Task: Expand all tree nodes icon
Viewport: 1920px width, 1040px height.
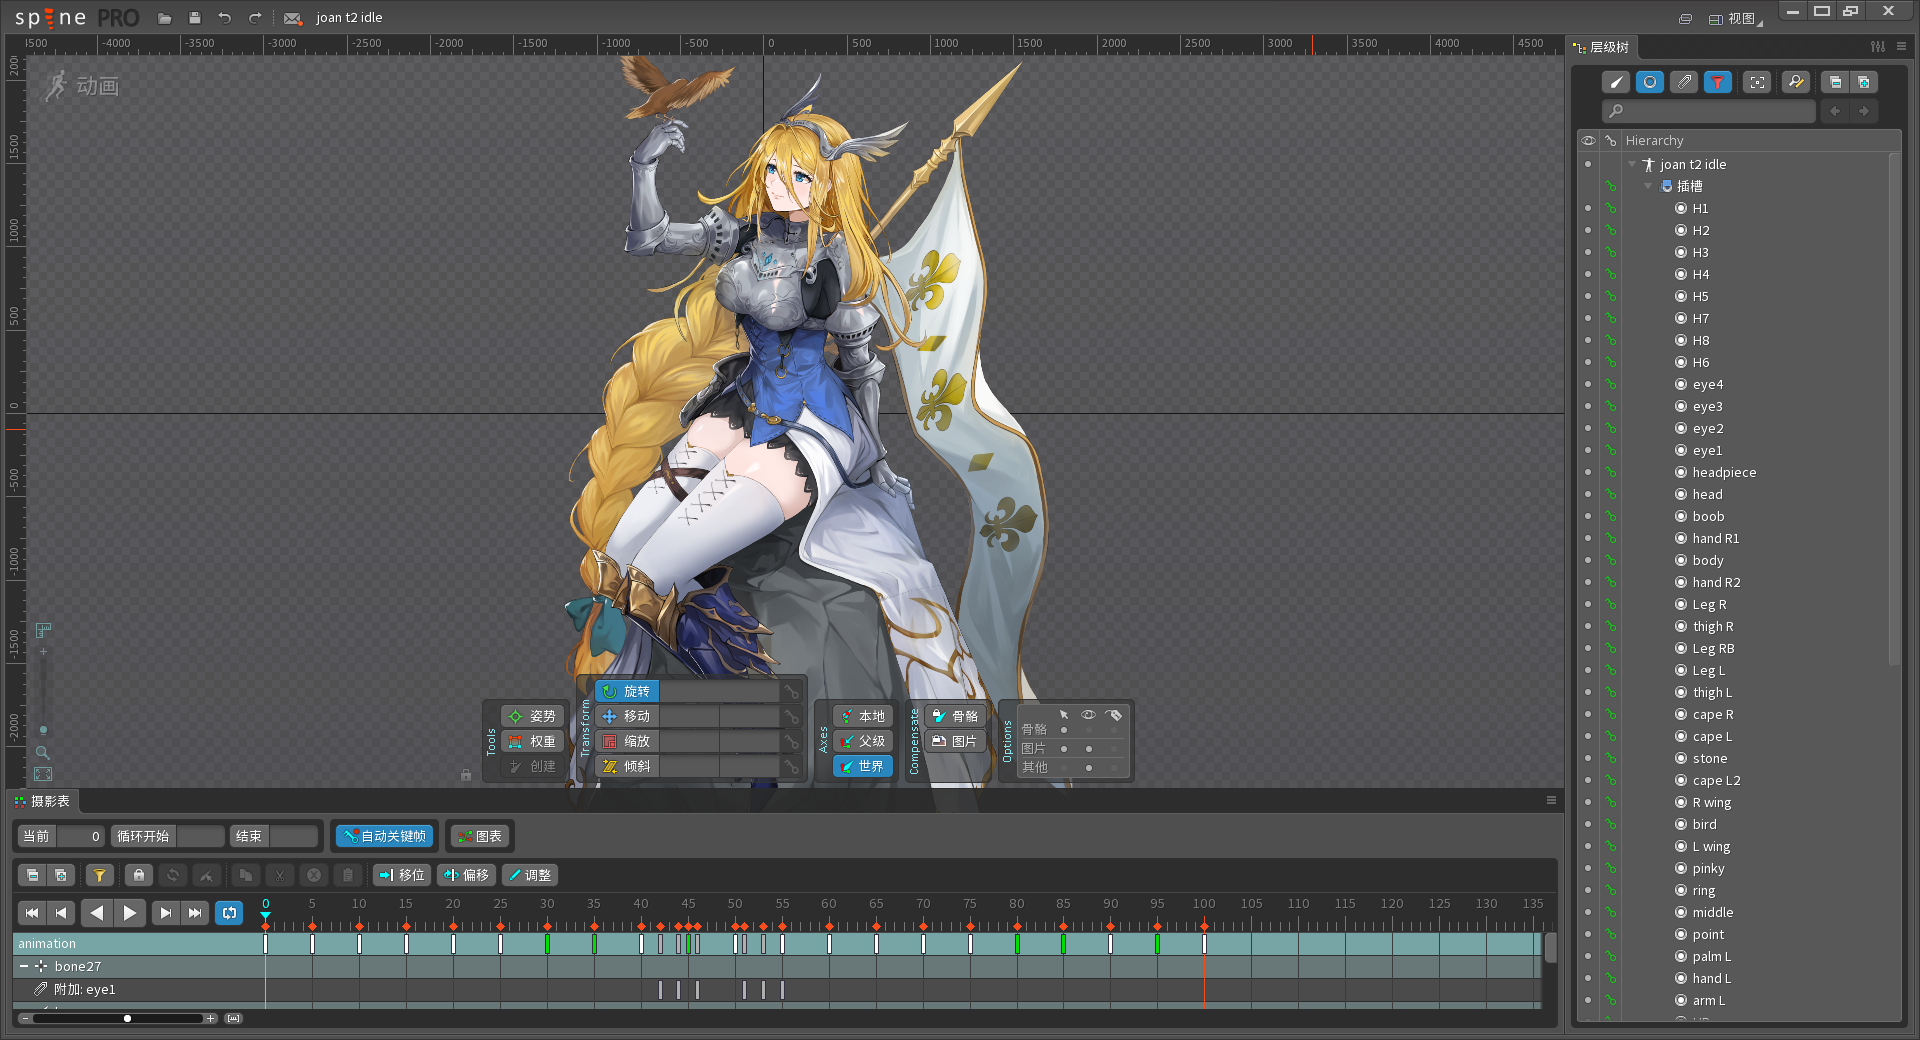Action: [1864, 82]
